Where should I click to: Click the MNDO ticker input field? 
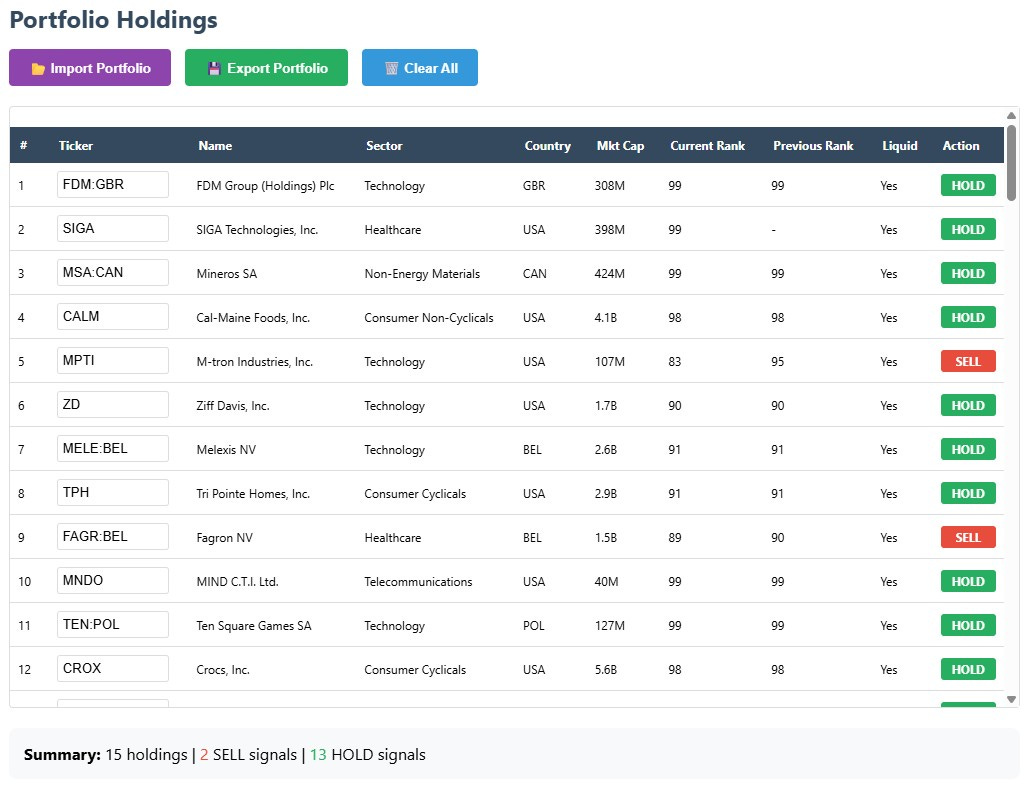[x=112, y=581]
